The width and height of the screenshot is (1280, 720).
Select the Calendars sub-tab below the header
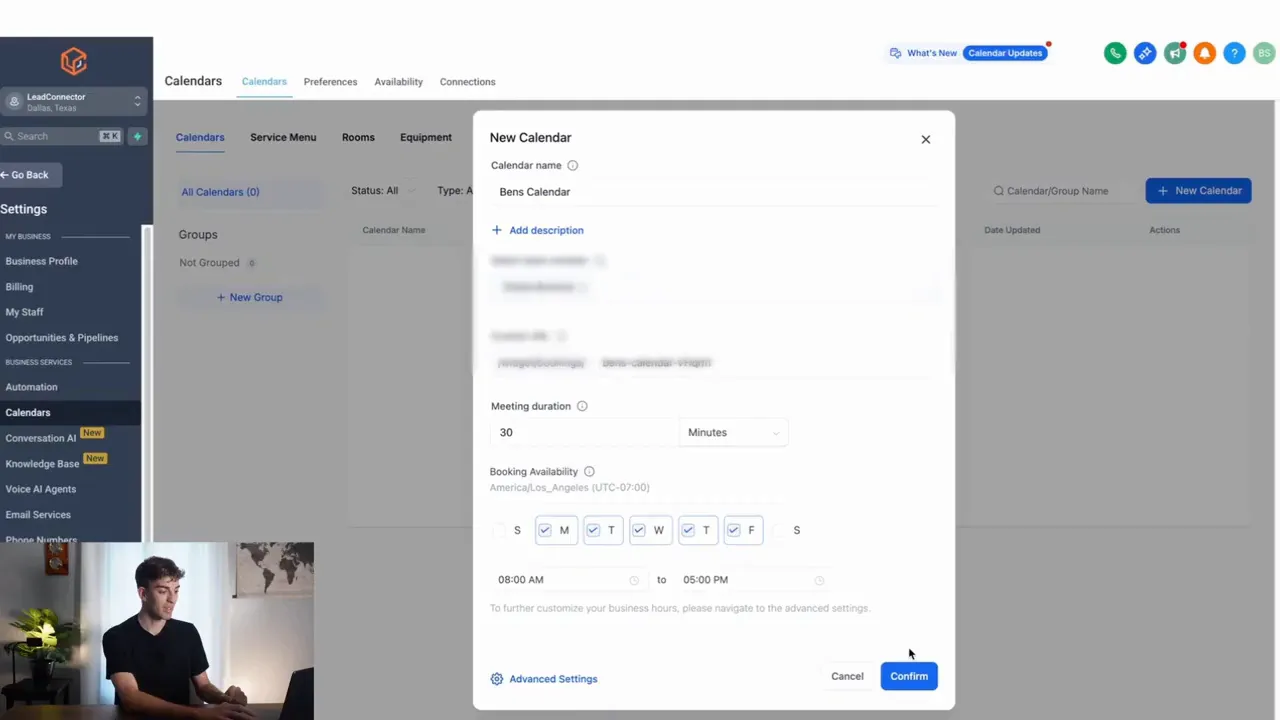point(200,137)
